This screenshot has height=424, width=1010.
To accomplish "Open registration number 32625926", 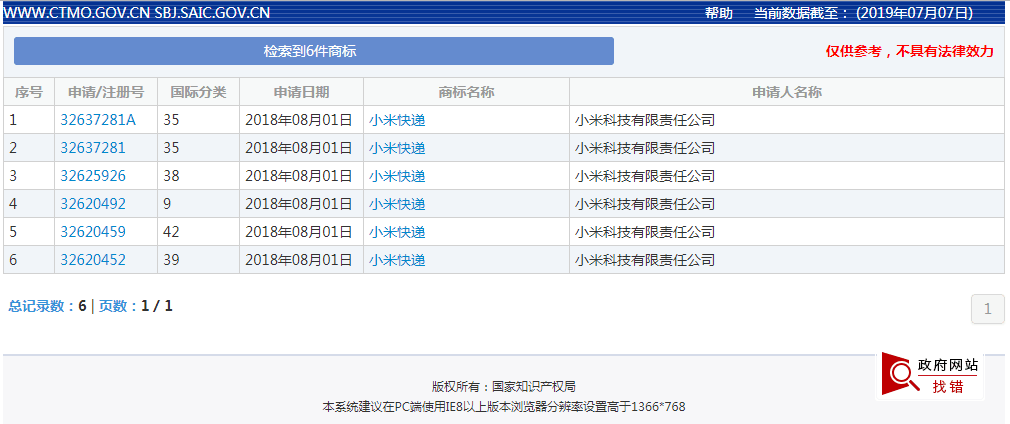I will [93, 176].
